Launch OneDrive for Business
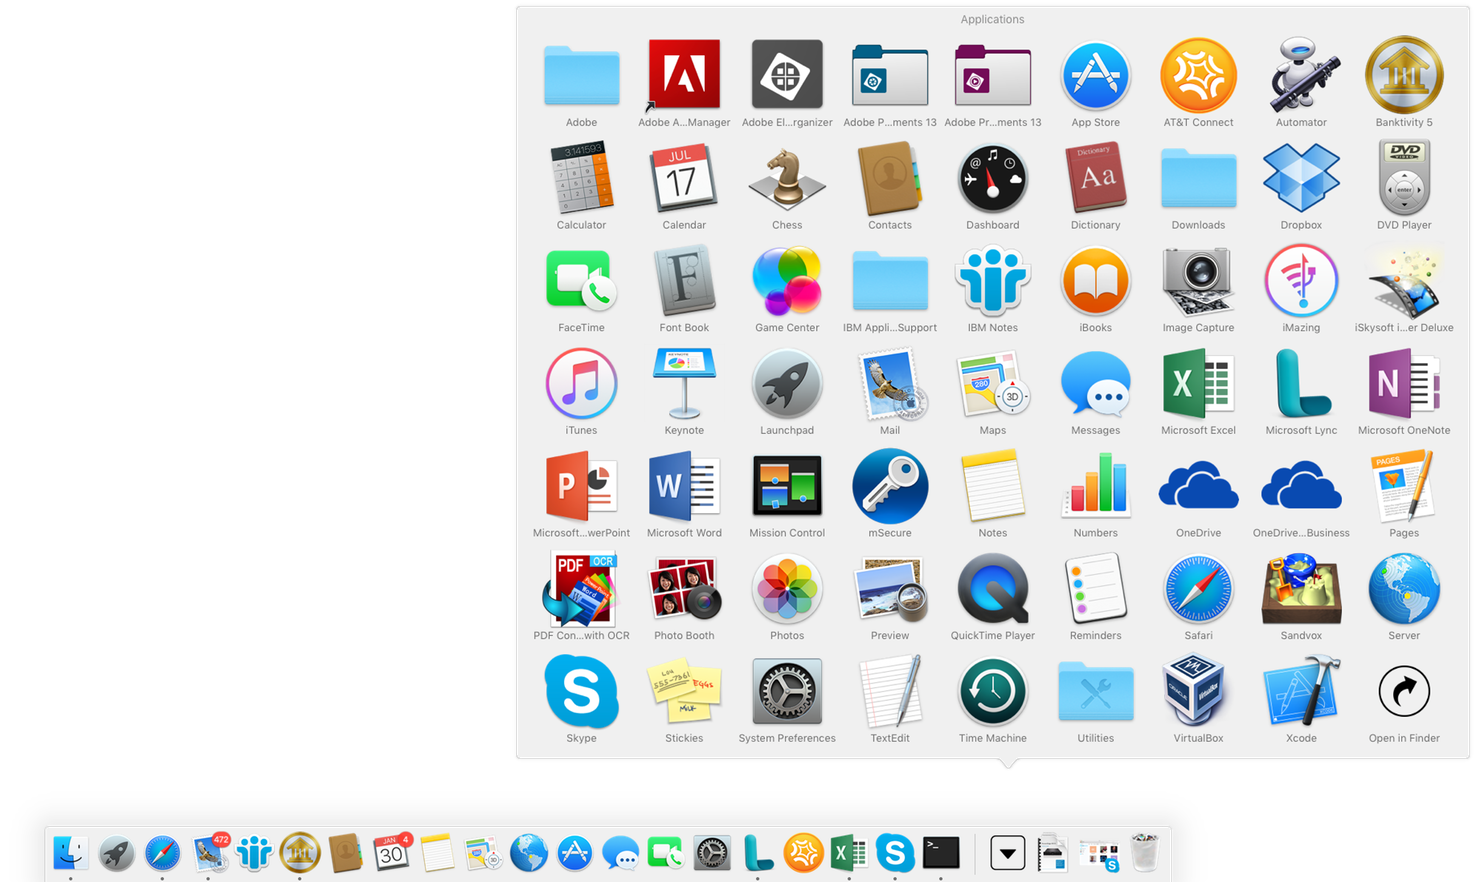Viewport: 1476px width, 882px height. [x=1301, y=486]
